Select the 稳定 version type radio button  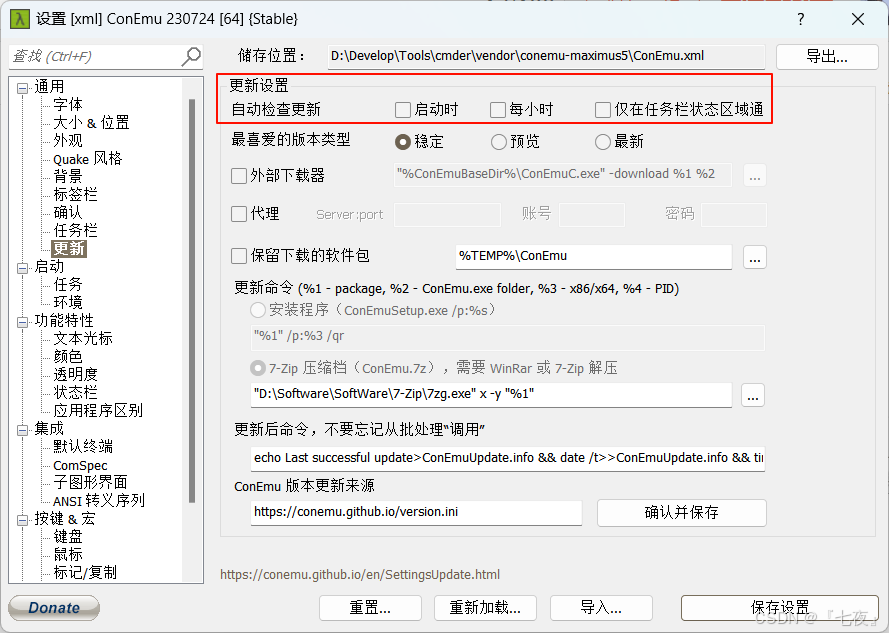coord(403,142)
